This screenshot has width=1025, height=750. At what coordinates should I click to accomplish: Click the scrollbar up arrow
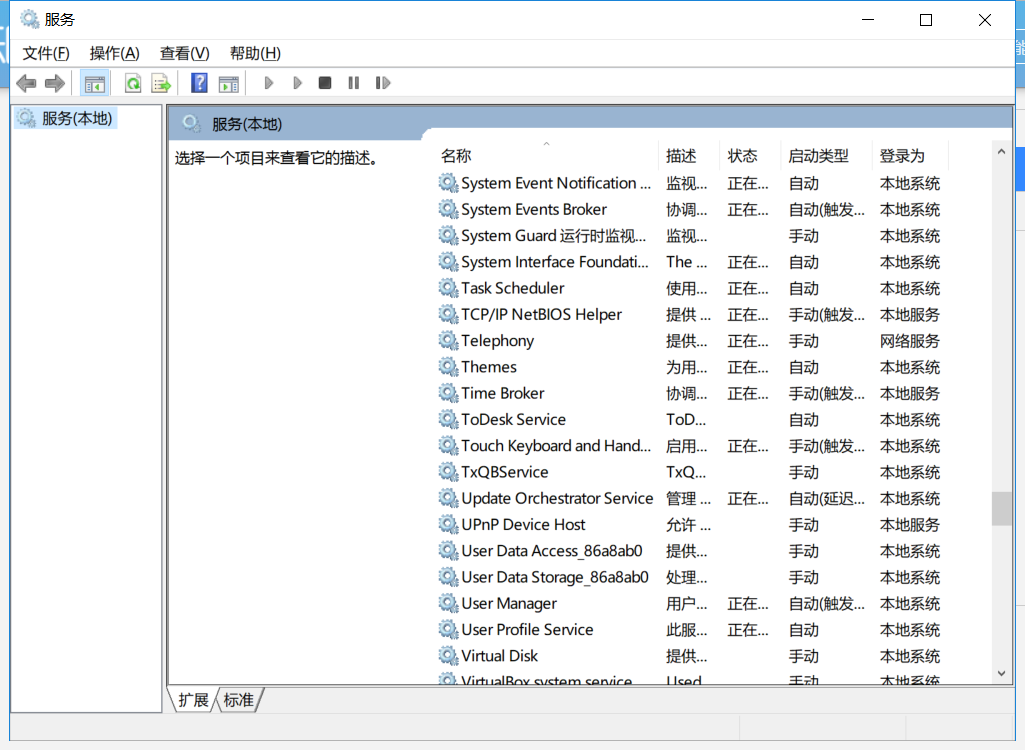[1001, 152]
